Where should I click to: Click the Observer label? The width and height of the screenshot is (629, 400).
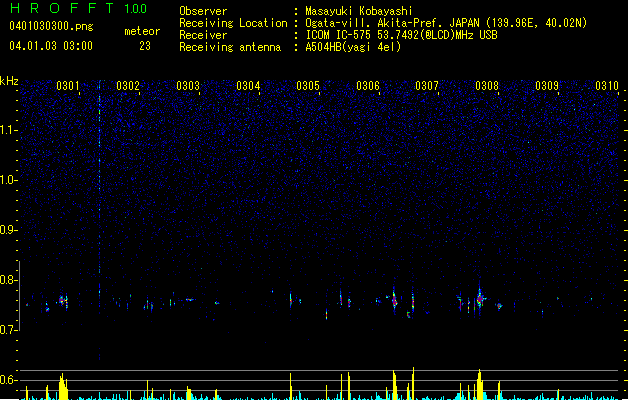(x=203, y=11)
